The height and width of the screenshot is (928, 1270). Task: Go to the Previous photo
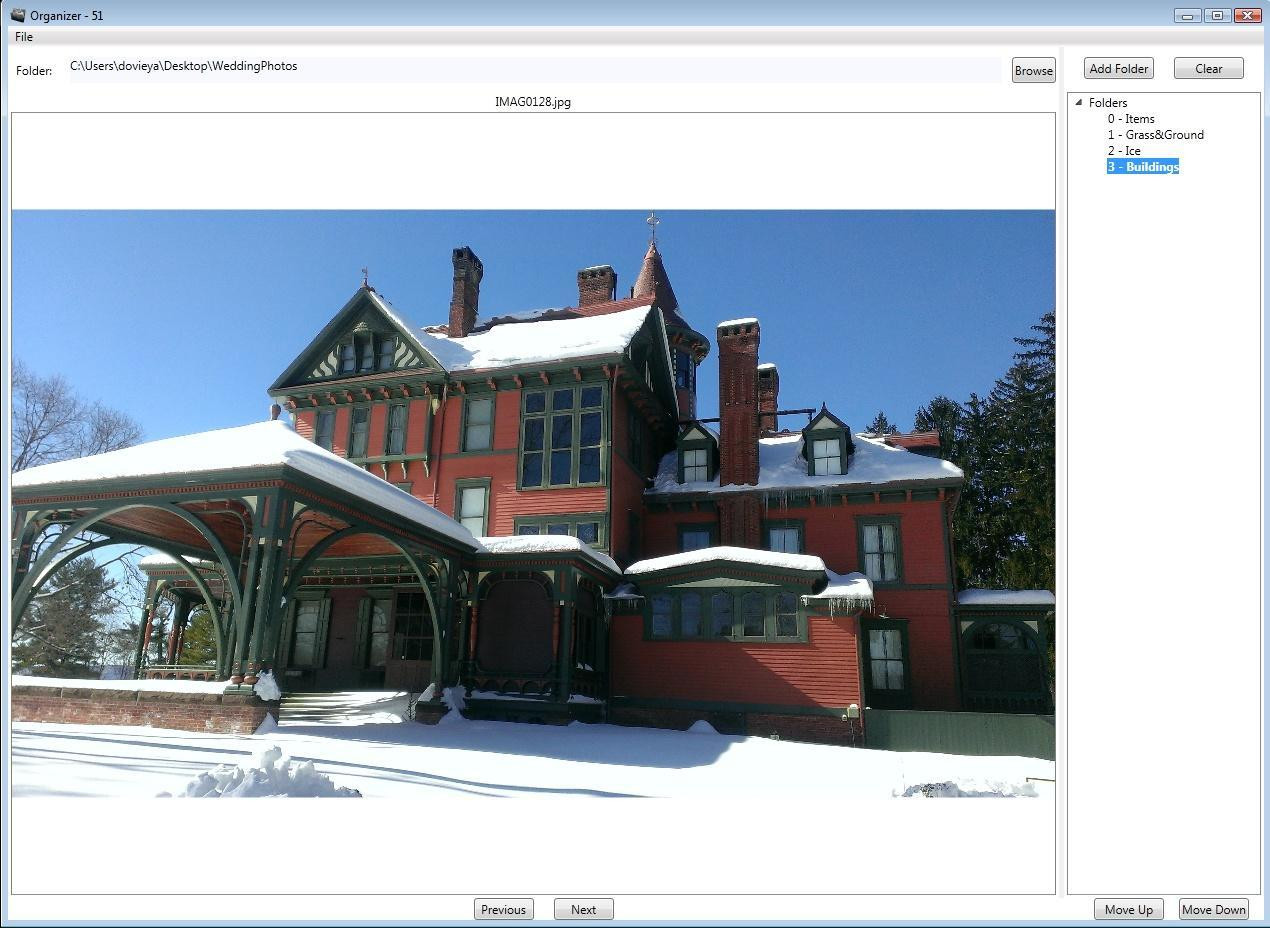(503, 909)
